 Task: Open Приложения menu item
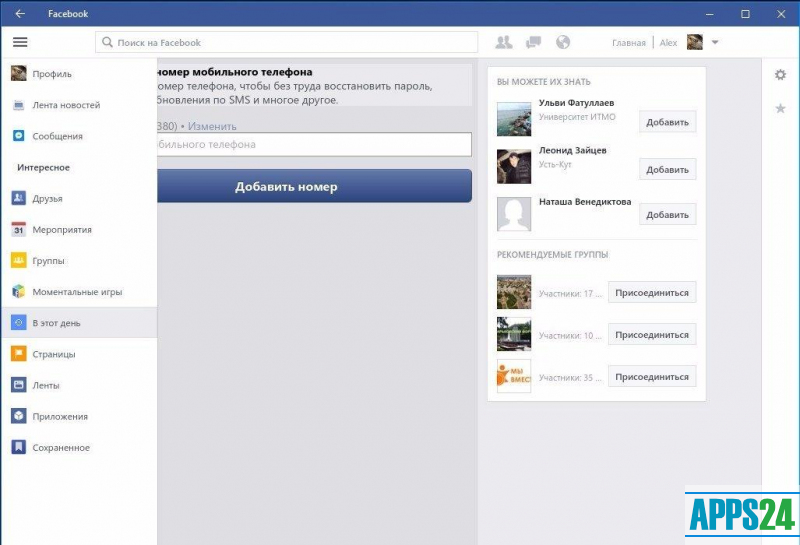click(79, 416)
